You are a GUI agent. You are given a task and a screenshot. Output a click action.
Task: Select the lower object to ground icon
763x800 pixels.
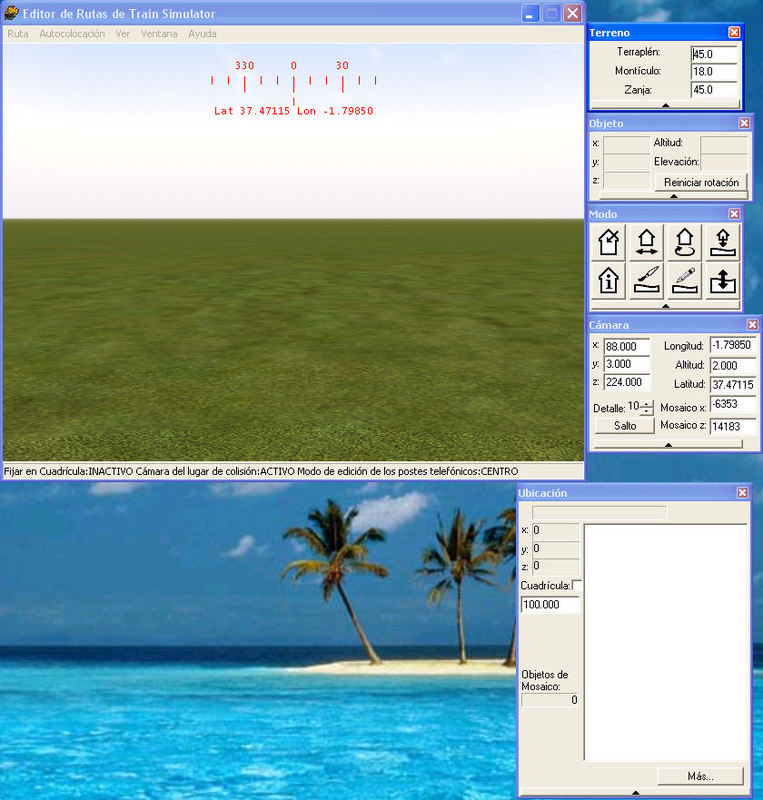(721, 242)
